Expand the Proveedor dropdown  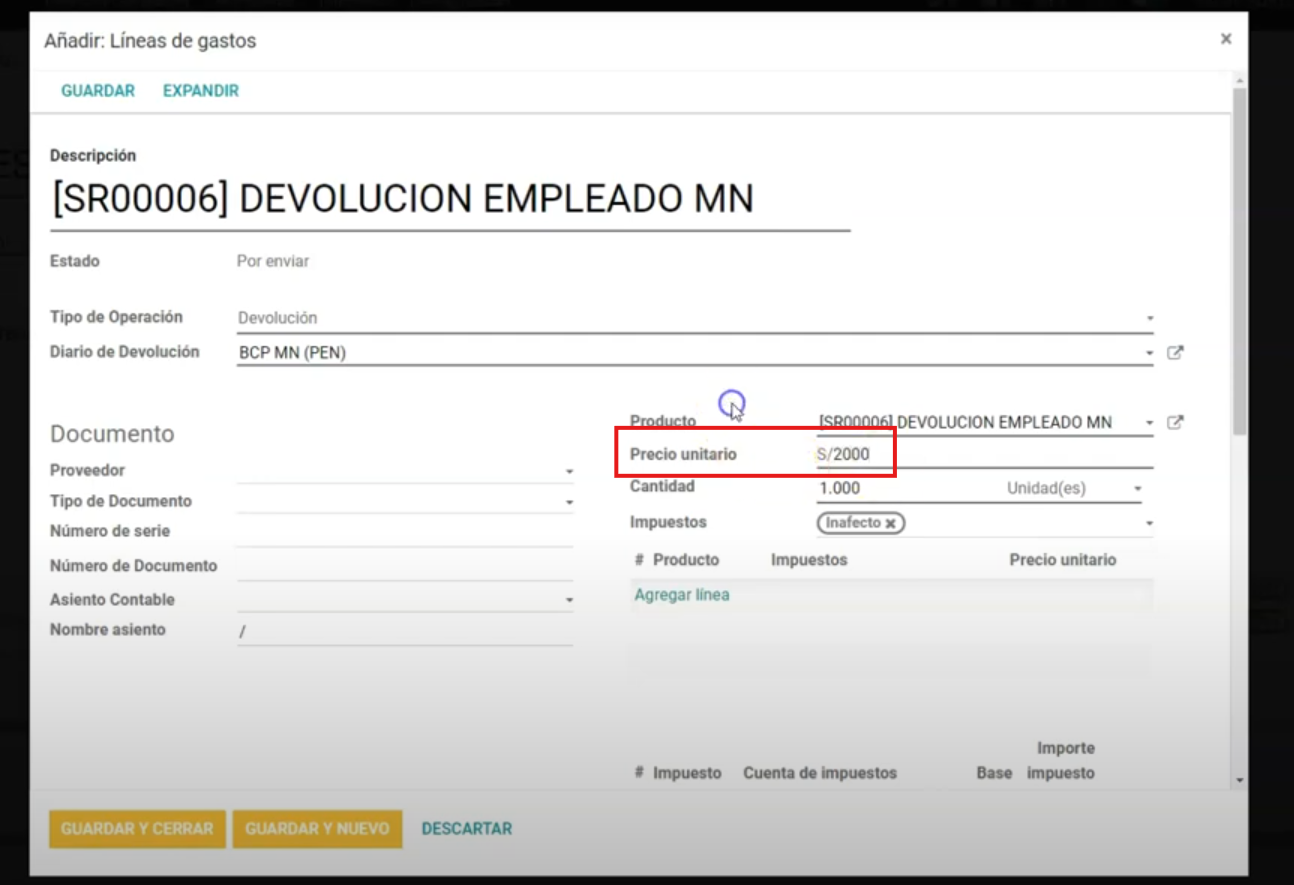click(x=569, y=471)
